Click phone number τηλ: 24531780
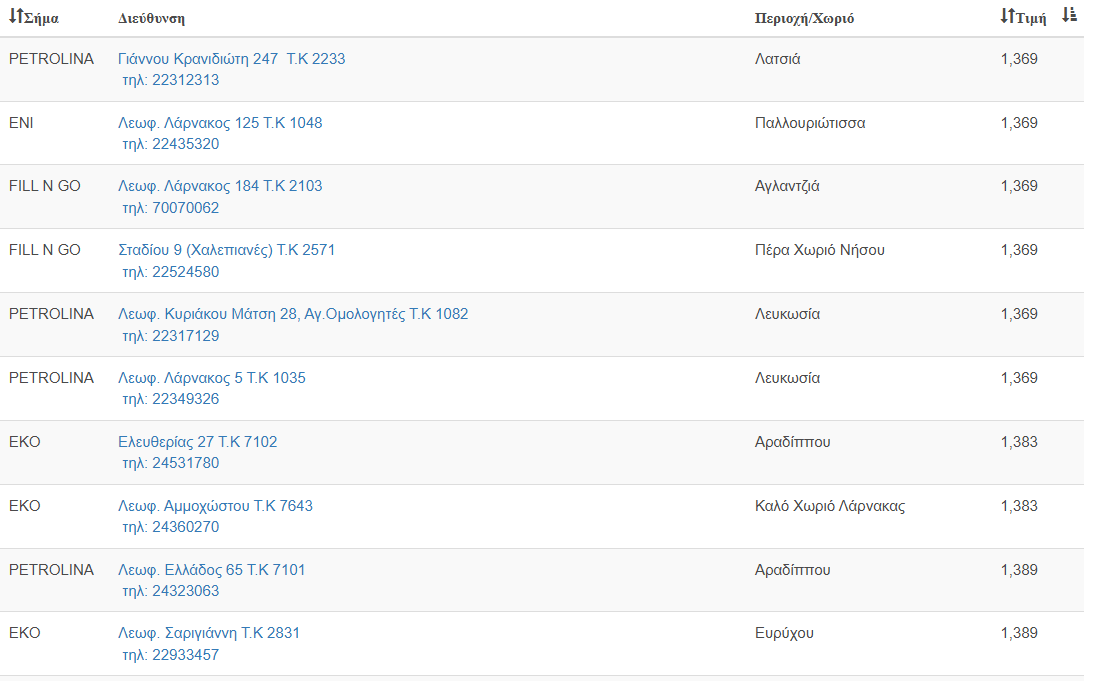Viewport: 1097px width, 681px height. (171, 463)
